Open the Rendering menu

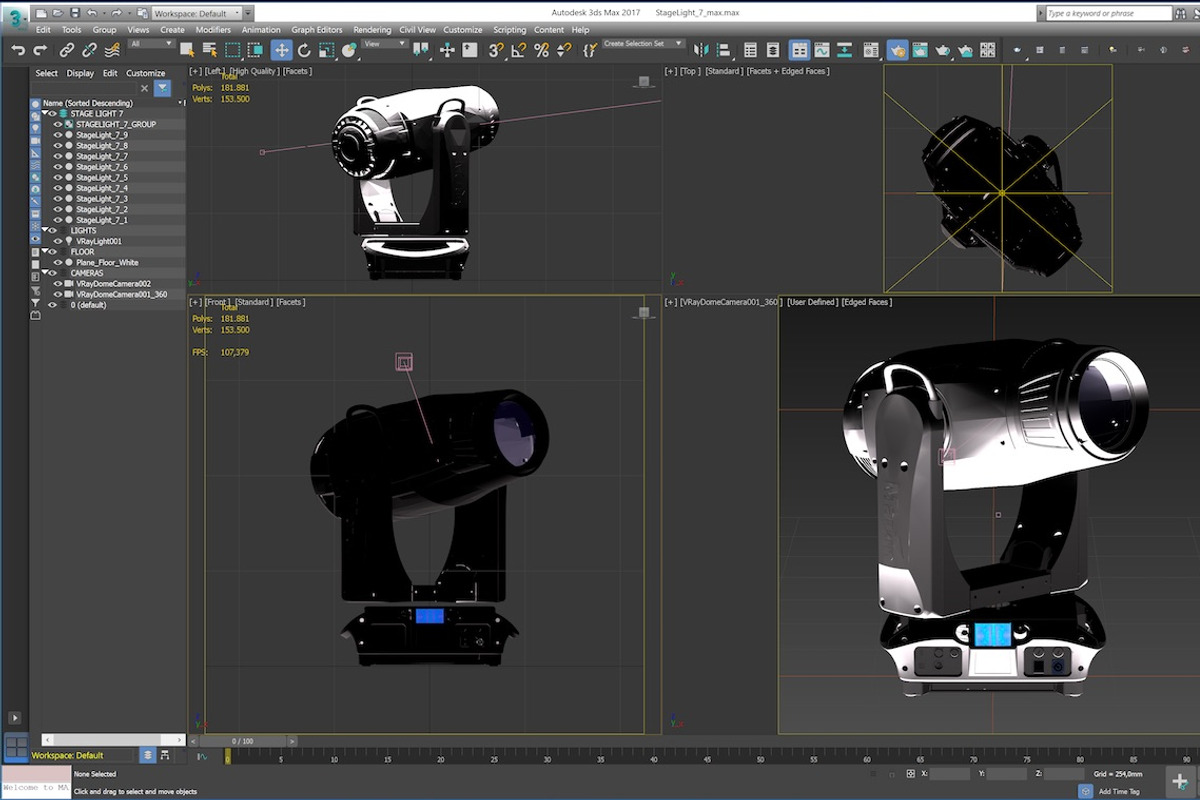372,30
